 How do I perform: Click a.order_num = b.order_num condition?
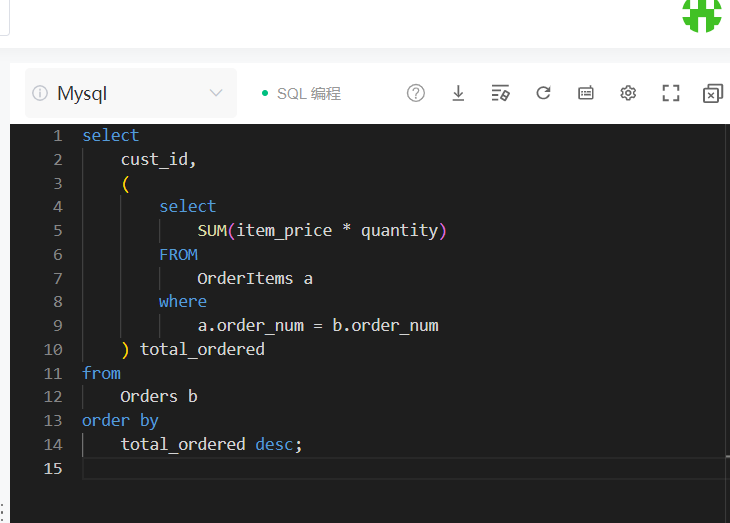(318, 326)
